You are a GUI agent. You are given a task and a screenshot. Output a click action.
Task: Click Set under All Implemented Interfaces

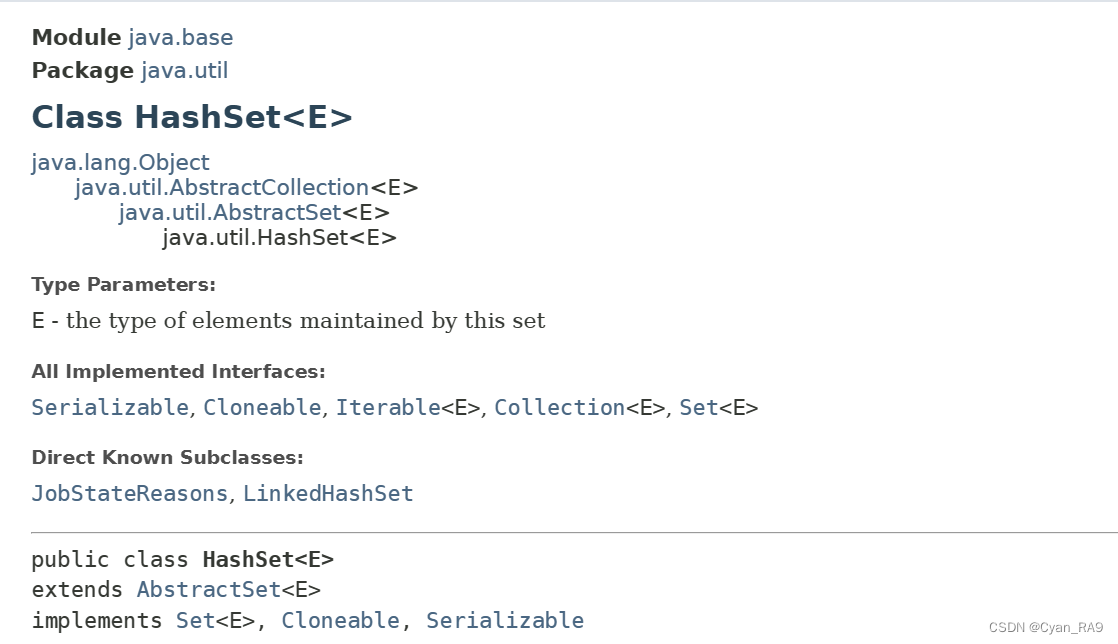[x=699, y=407]
